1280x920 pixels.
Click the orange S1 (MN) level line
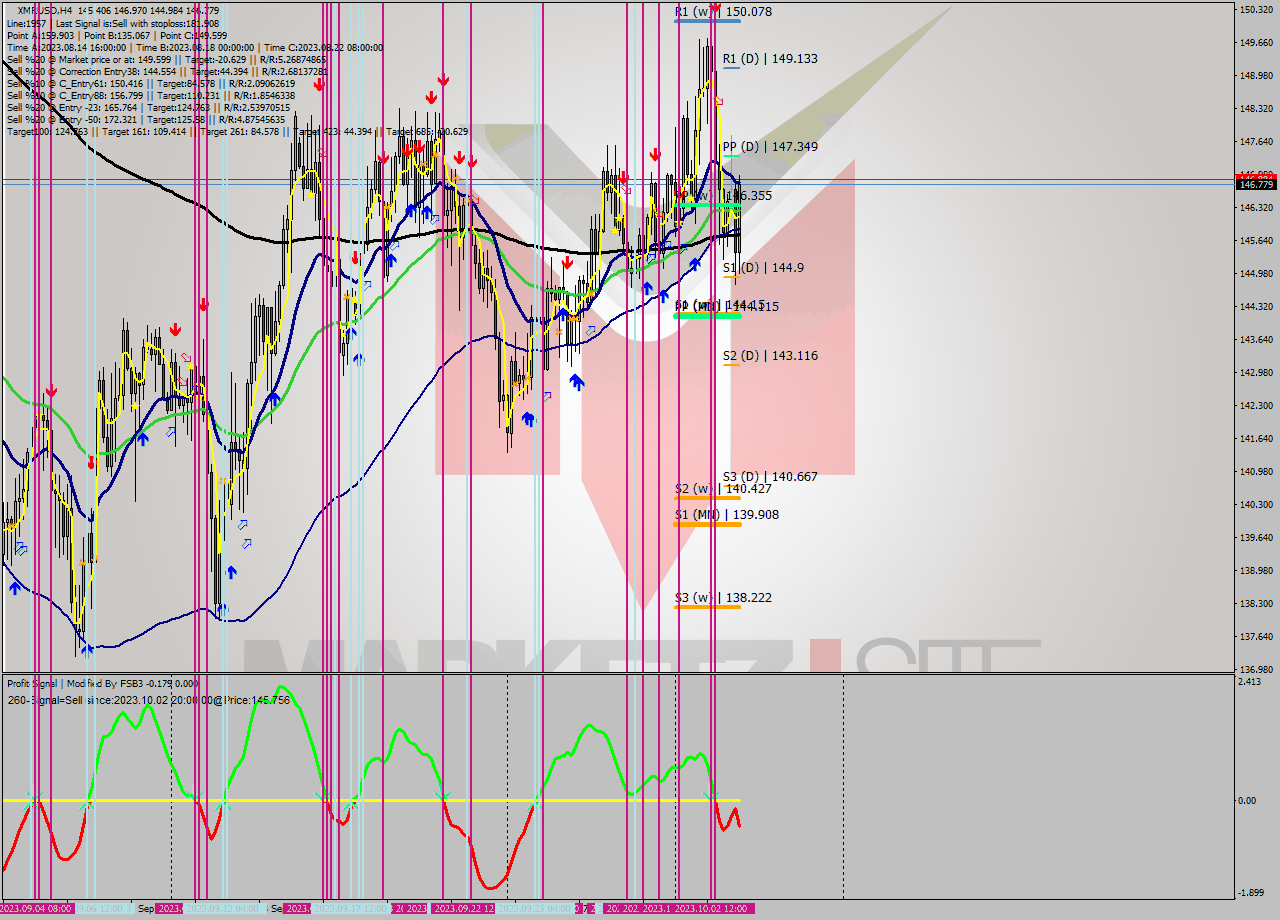[707, 524]
